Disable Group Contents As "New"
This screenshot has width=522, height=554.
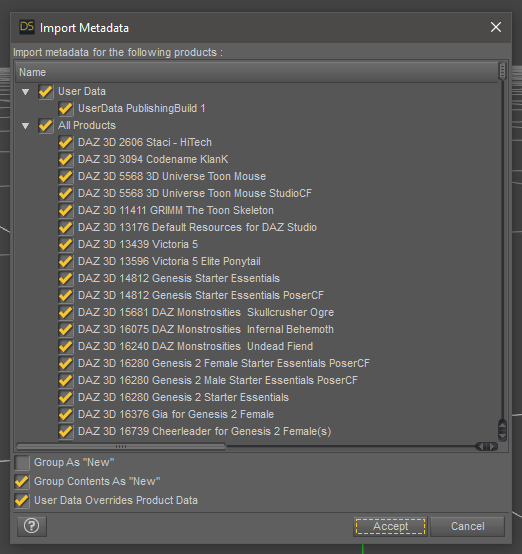[22, 482]
